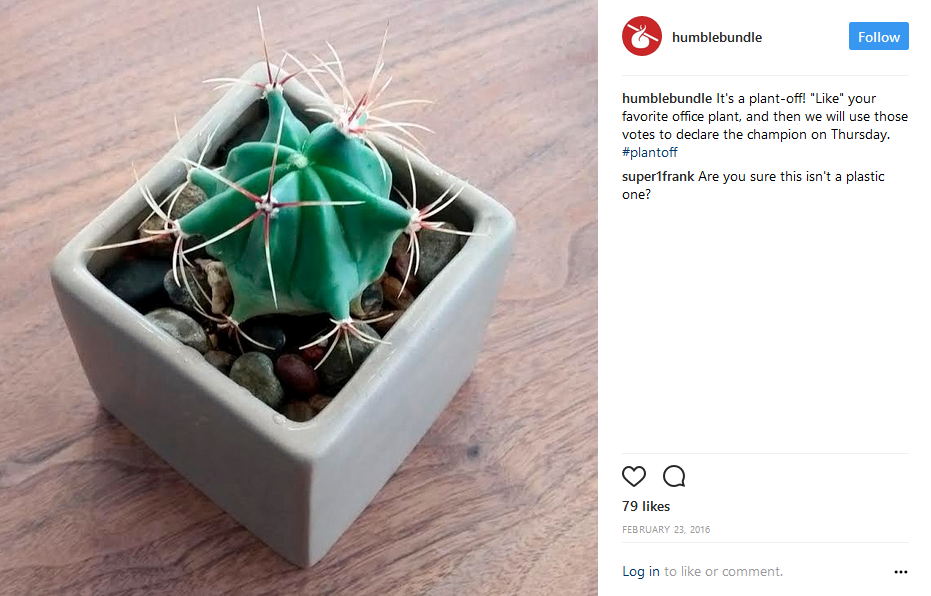Open humblebundle username at caption start

[667, 99]
